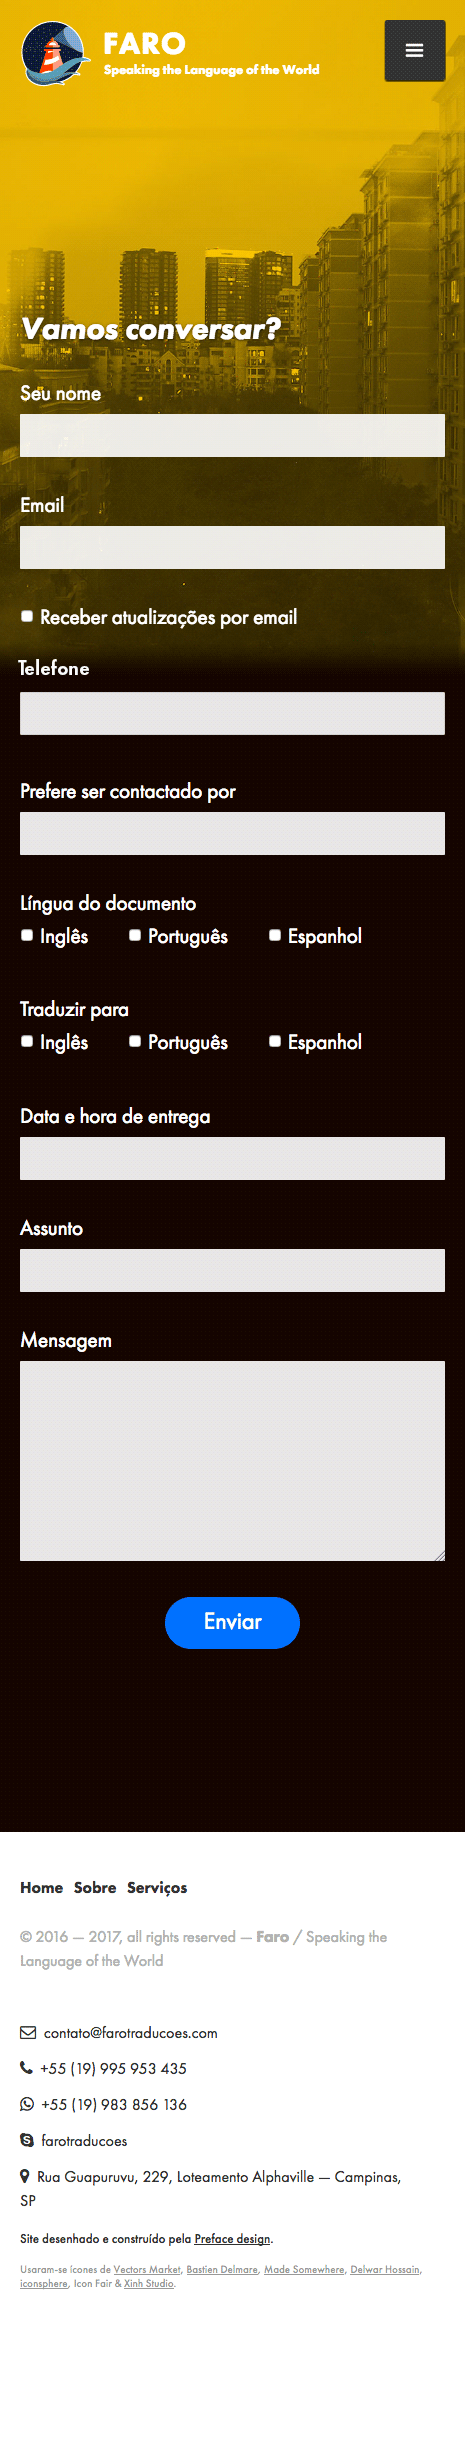Click the Enviar button
465x2451 pixels.
pos(232,1622)
